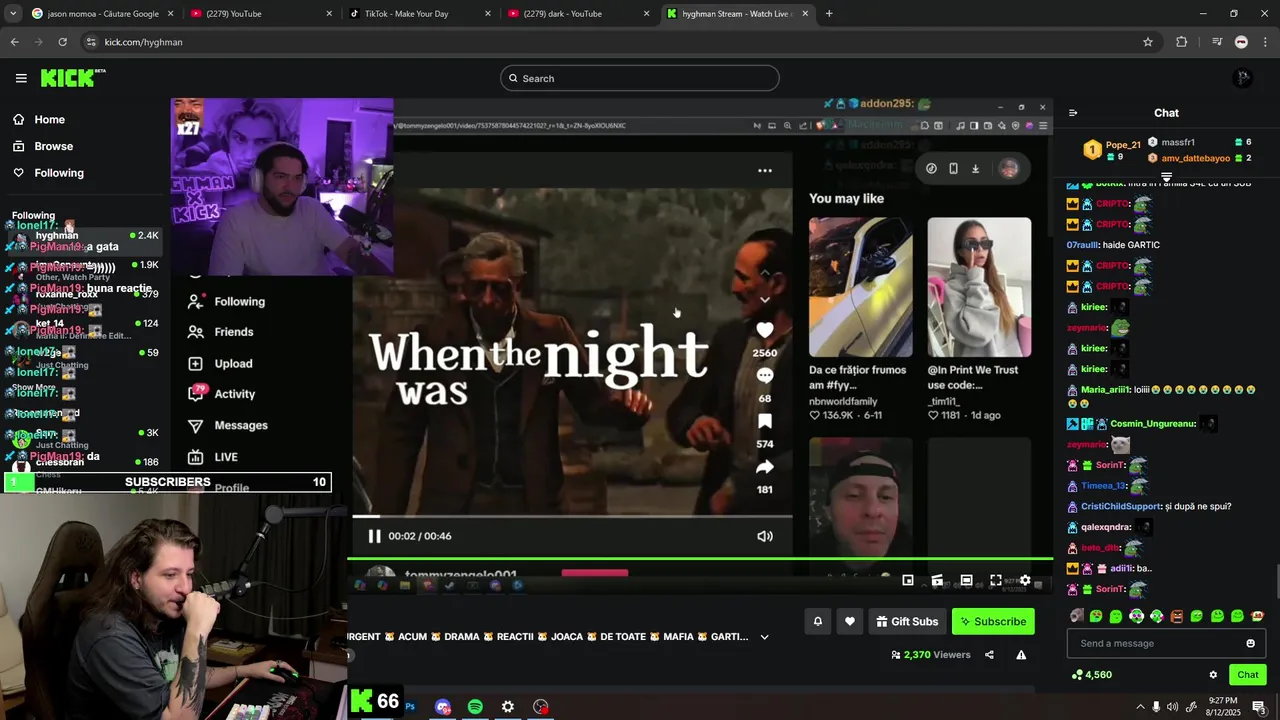Like the TikTok video heart
Image resolution: width=1280 pixels, height=720 pixels.
click(x=765, y=330)
